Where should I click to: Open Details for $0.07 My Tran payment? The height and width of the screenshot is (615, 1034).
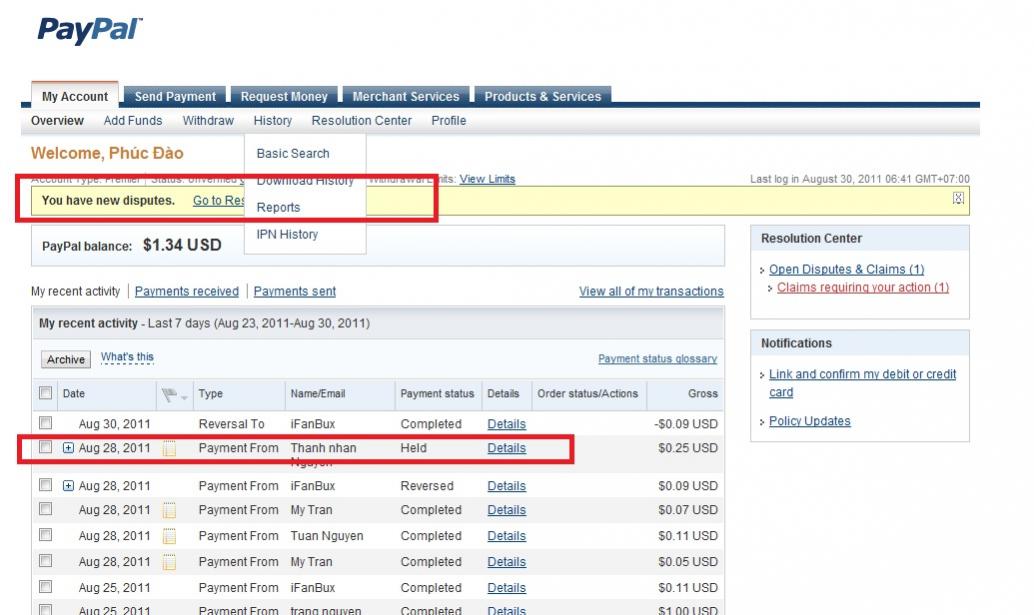click(506, 510)
